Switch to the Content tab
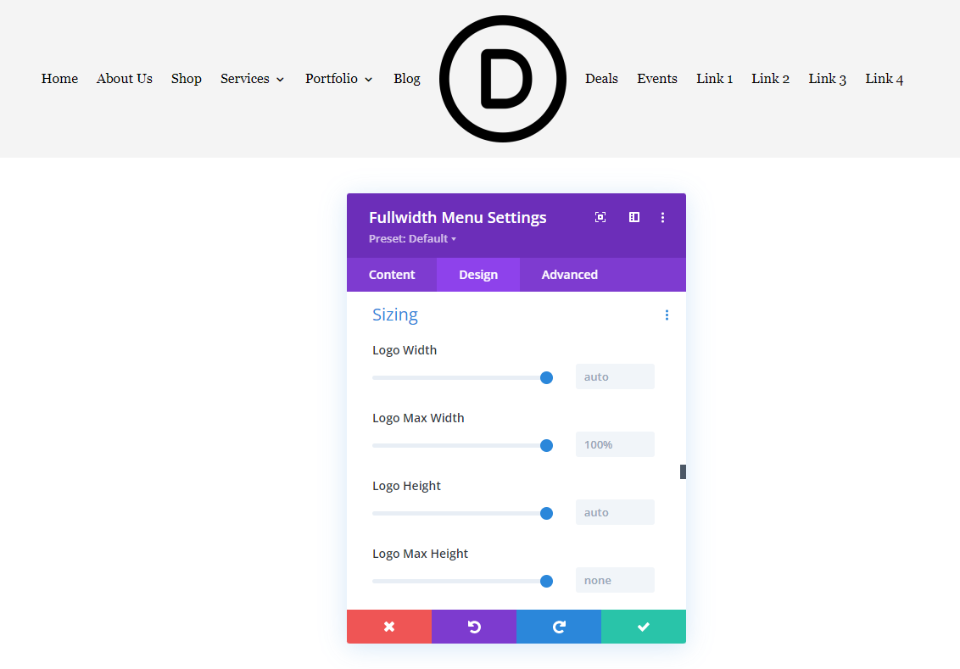960x669 pixels. (x=392, y=275)
